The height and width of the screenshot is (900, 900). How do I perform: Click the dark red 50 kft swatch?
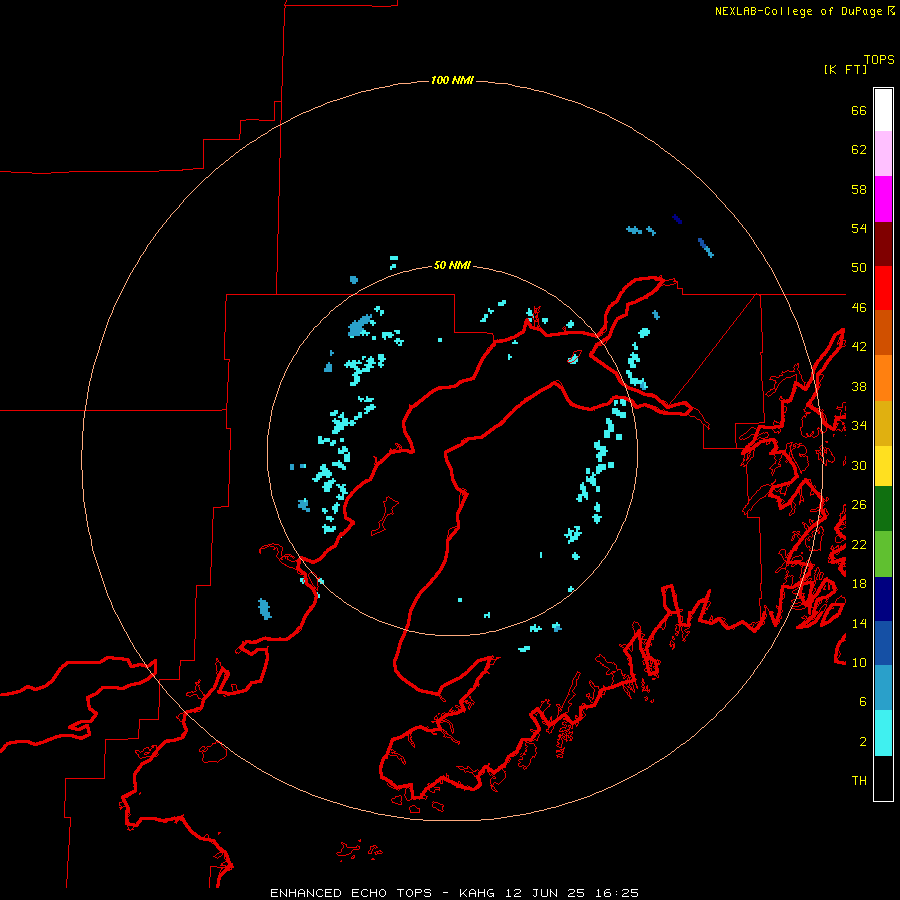pos(883,244)
